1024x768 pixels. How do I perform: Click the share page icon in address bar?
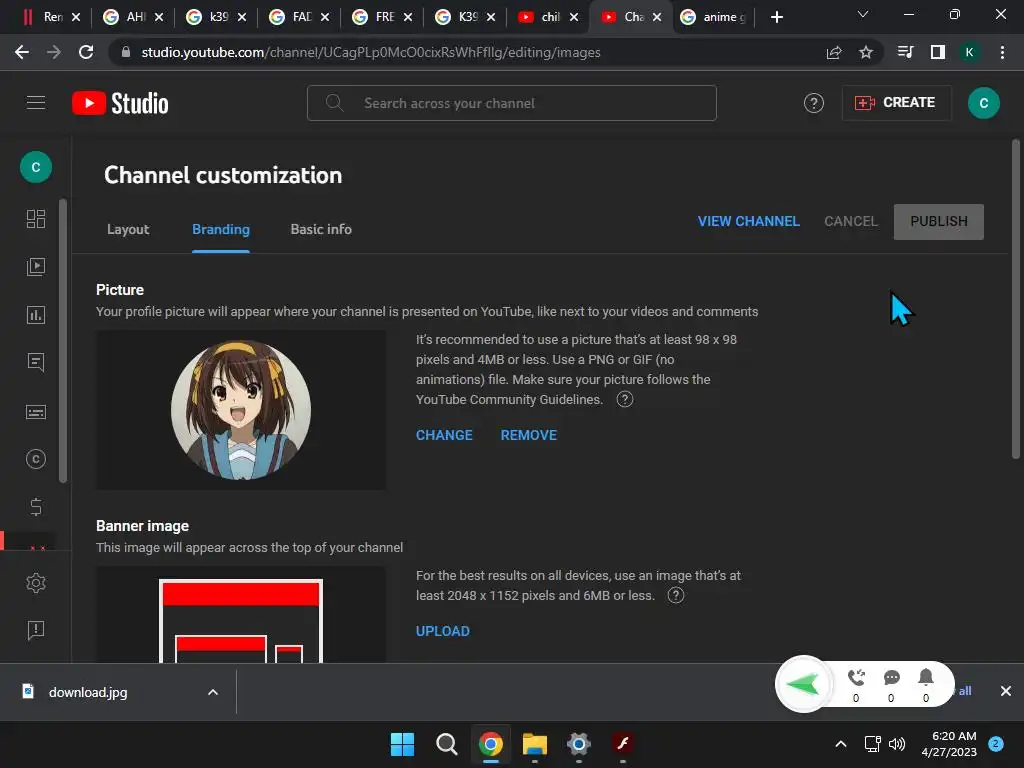pyautogui.click(x=834, y=52)
